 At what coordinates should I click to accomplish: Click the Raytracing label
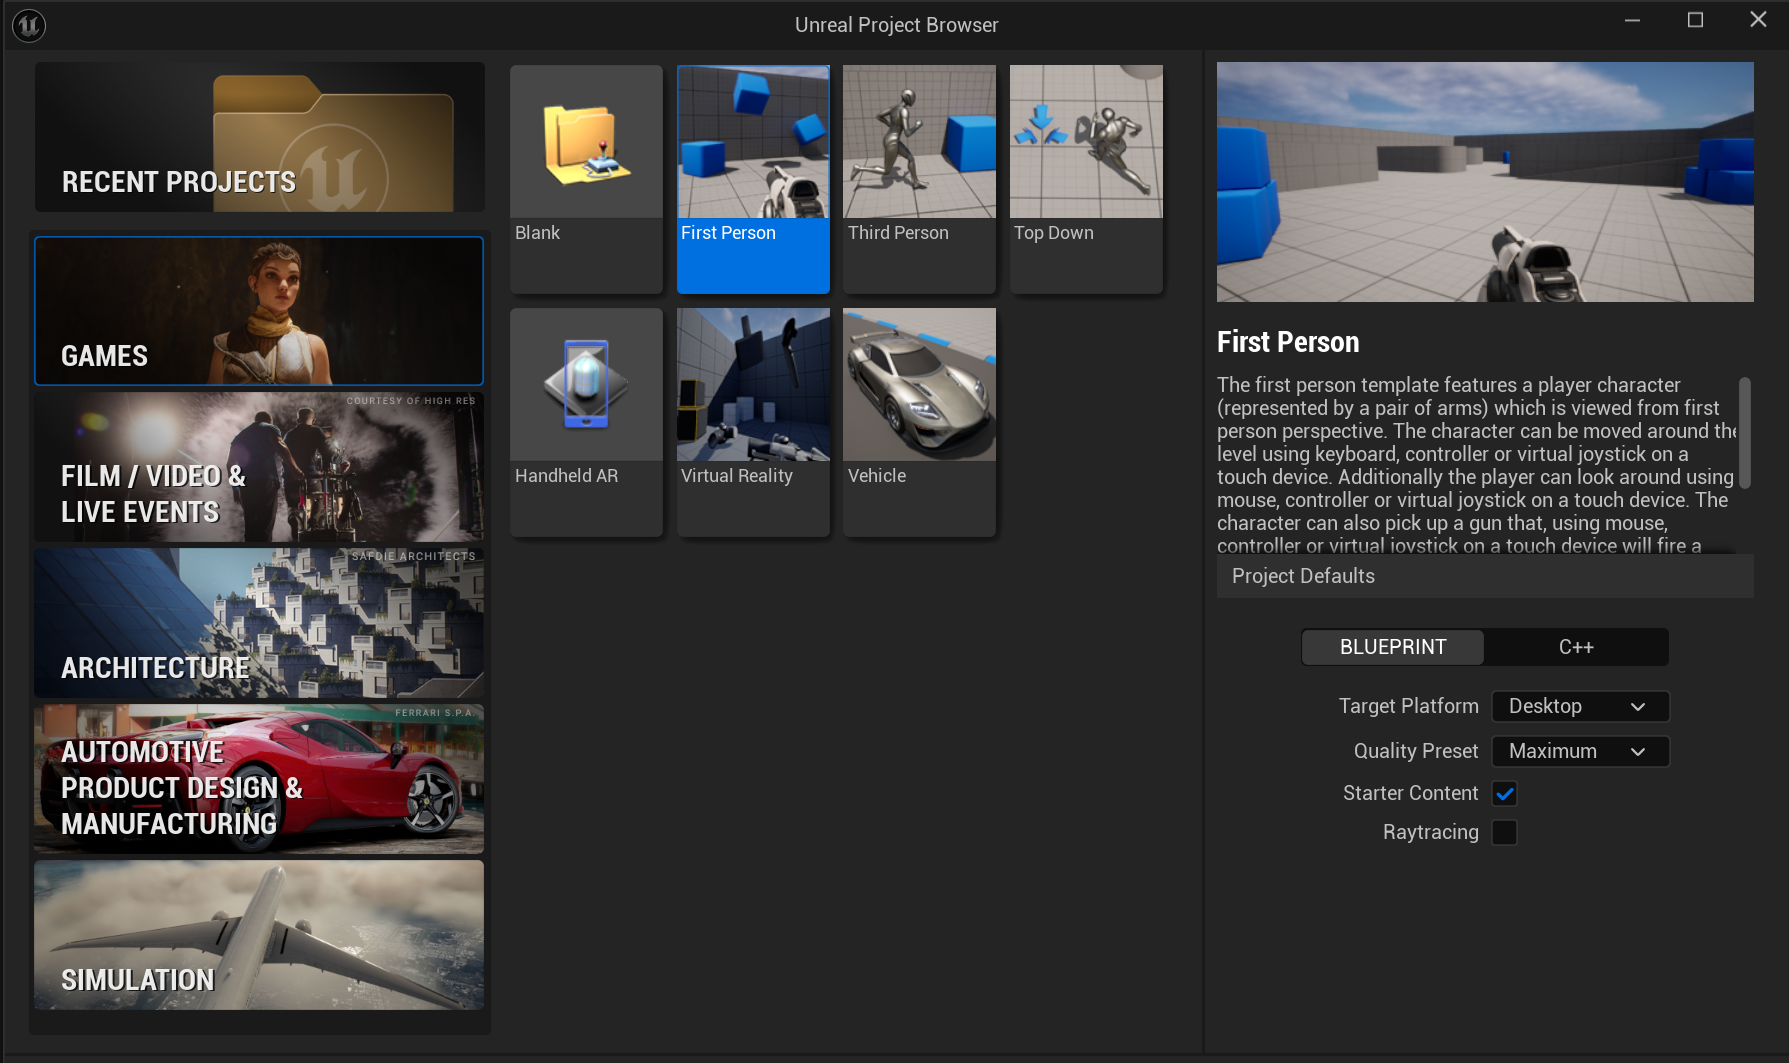pyautogui.click(x=1430, y=832)
